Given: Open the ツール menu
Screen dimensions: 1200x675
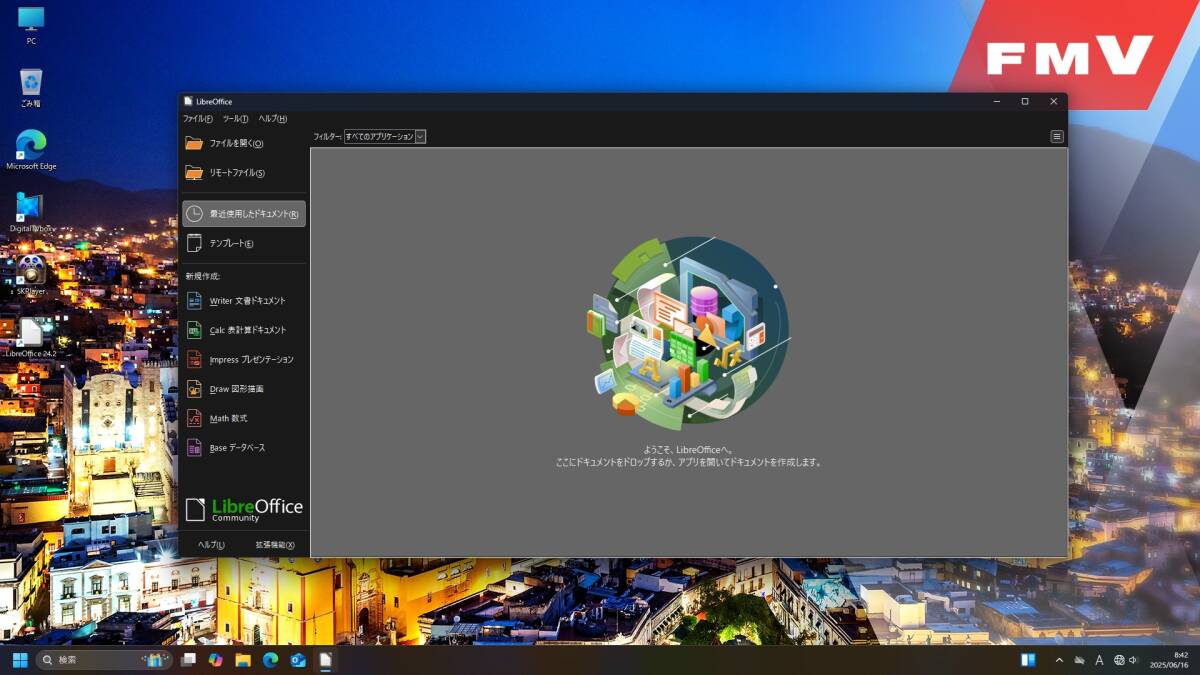Looking at the screenshot, I should (235, 119).
